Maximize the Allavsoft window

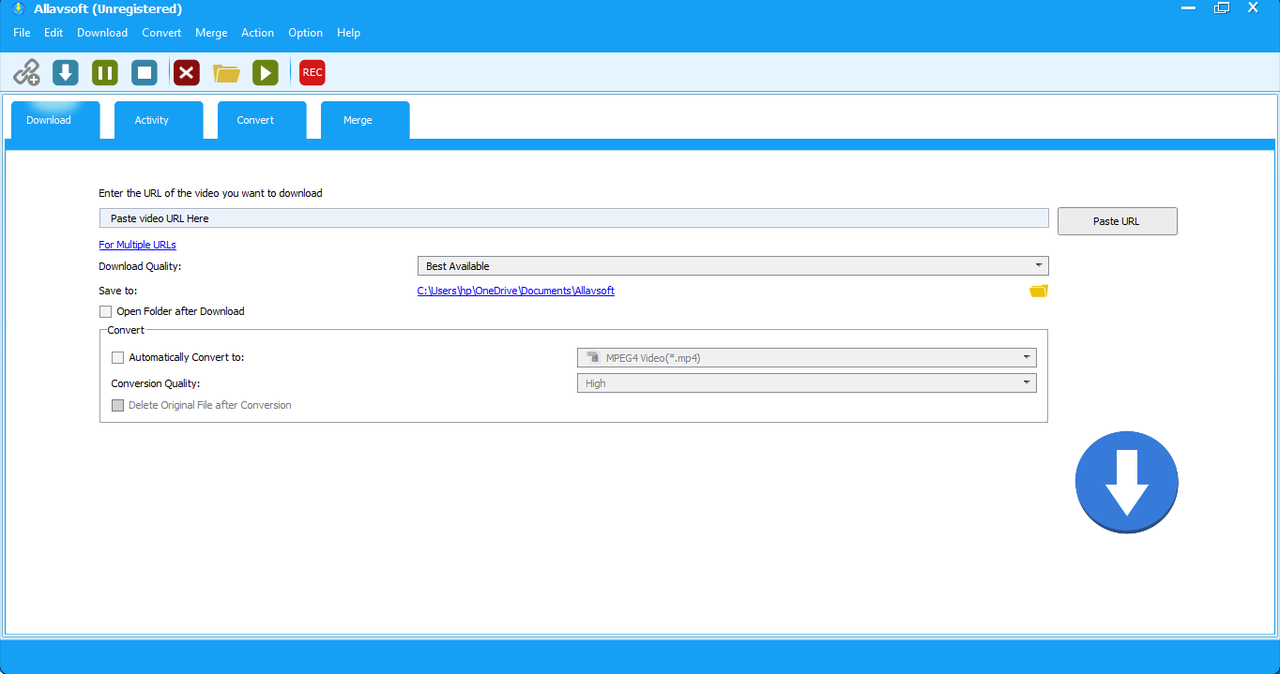pos(1221,8)
